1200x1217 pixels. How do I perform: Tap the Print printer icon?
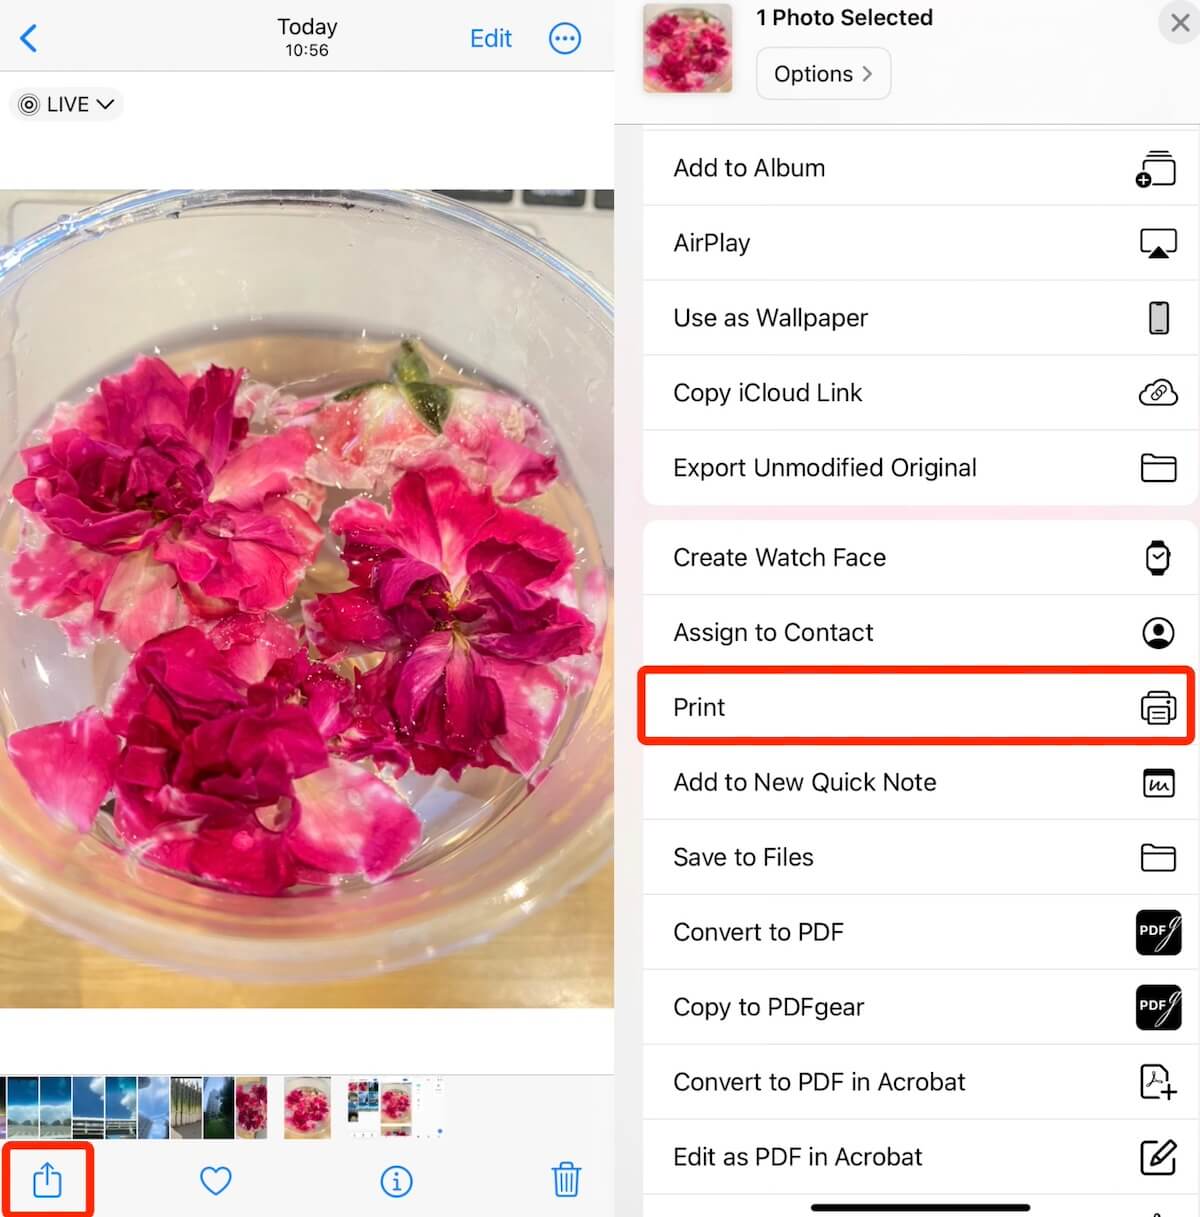pos(1158,707)
